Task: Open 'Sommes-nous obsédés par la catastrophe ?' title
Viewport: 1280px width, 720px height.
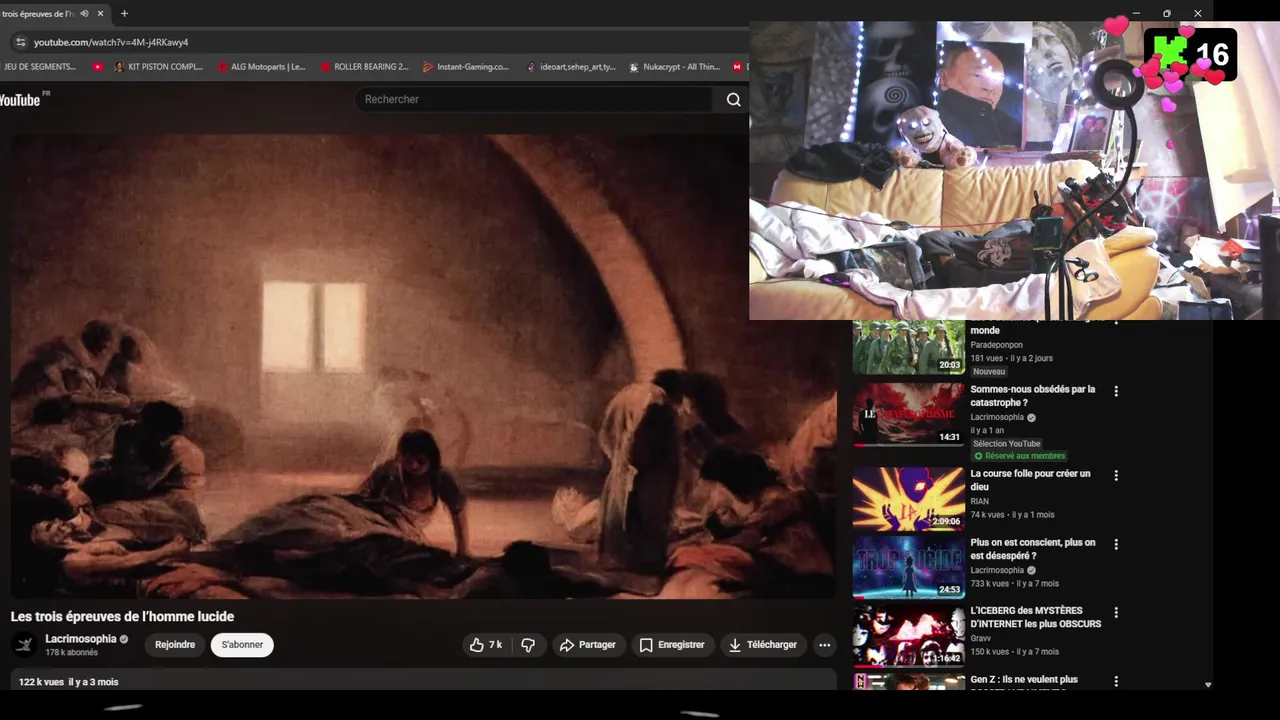Action: [1032, 396]
